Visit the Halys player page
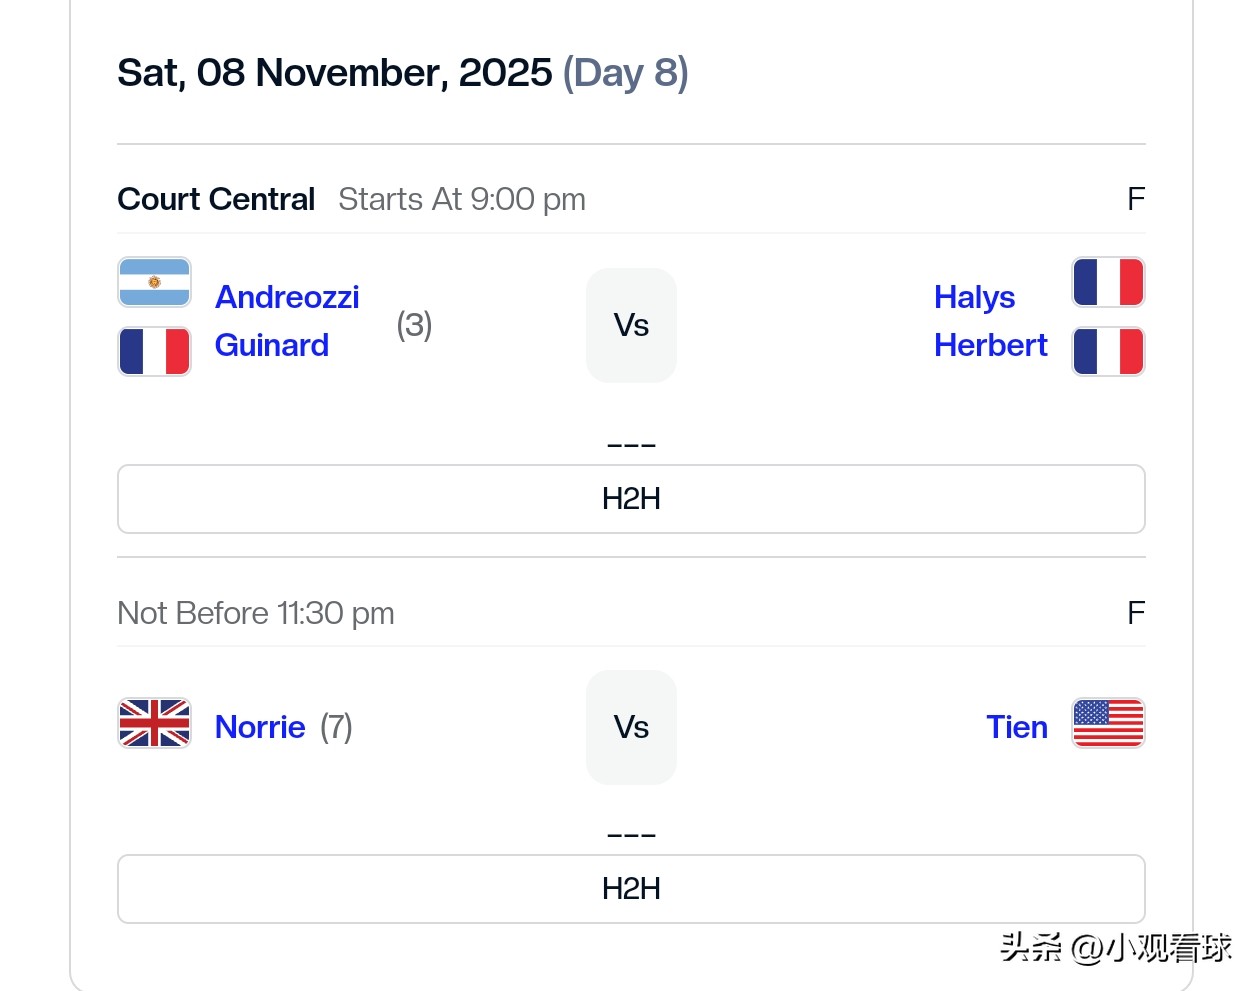 click(x=974, y=297)
